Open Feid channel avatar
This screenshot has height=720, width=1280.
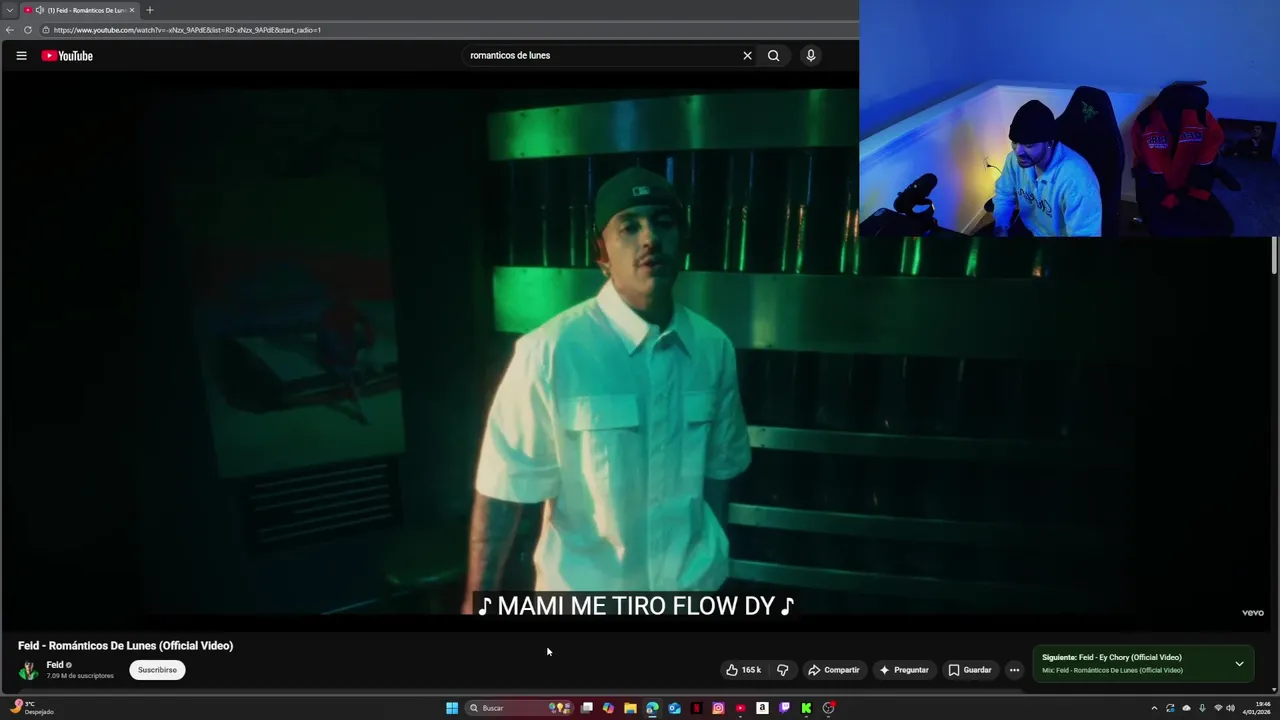[29, 670]
